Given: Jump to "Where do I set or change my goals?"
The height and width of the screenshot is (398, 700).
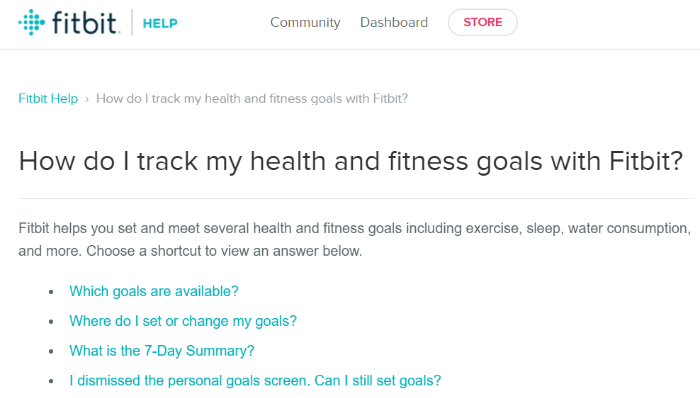Looking at the screenshot, I should point(183,321).
